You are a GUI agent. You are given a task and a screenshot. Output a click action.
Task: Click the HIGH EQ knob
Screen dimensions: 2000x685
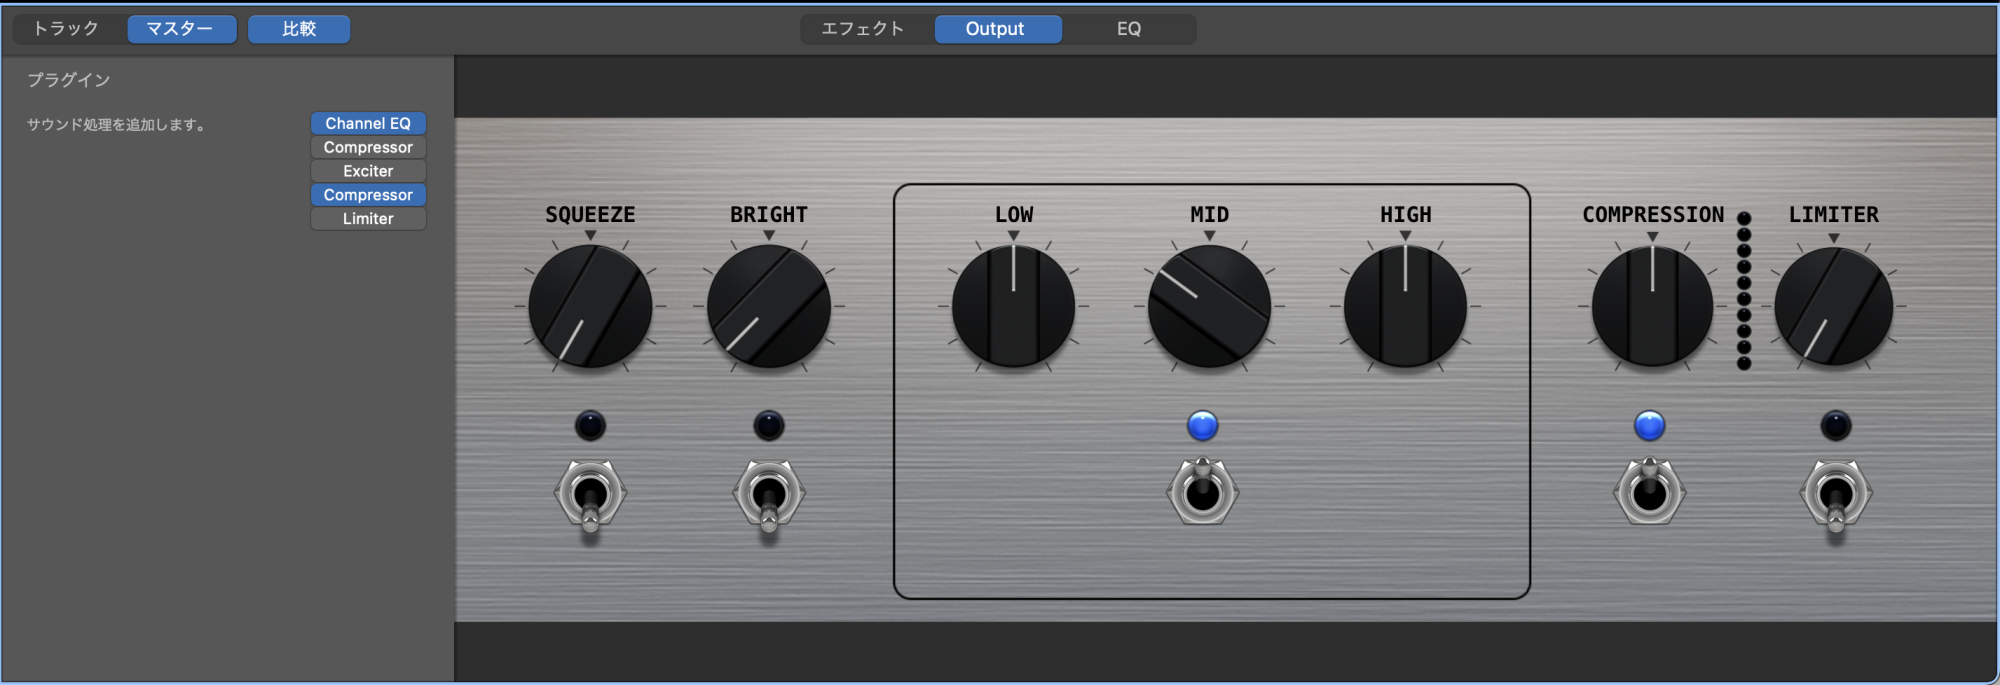[1405, 306]
